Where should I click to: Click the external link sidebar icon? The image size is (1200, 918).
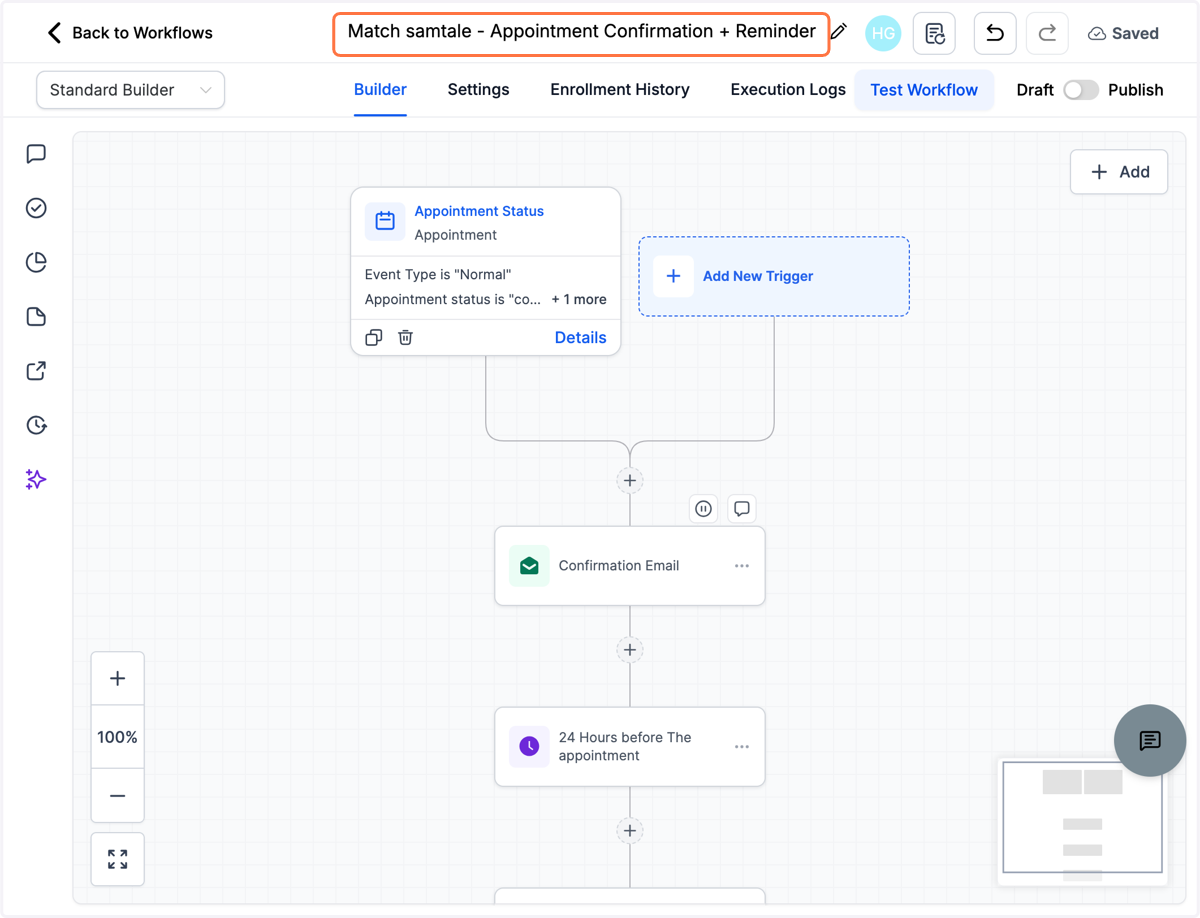click(36, 371)
